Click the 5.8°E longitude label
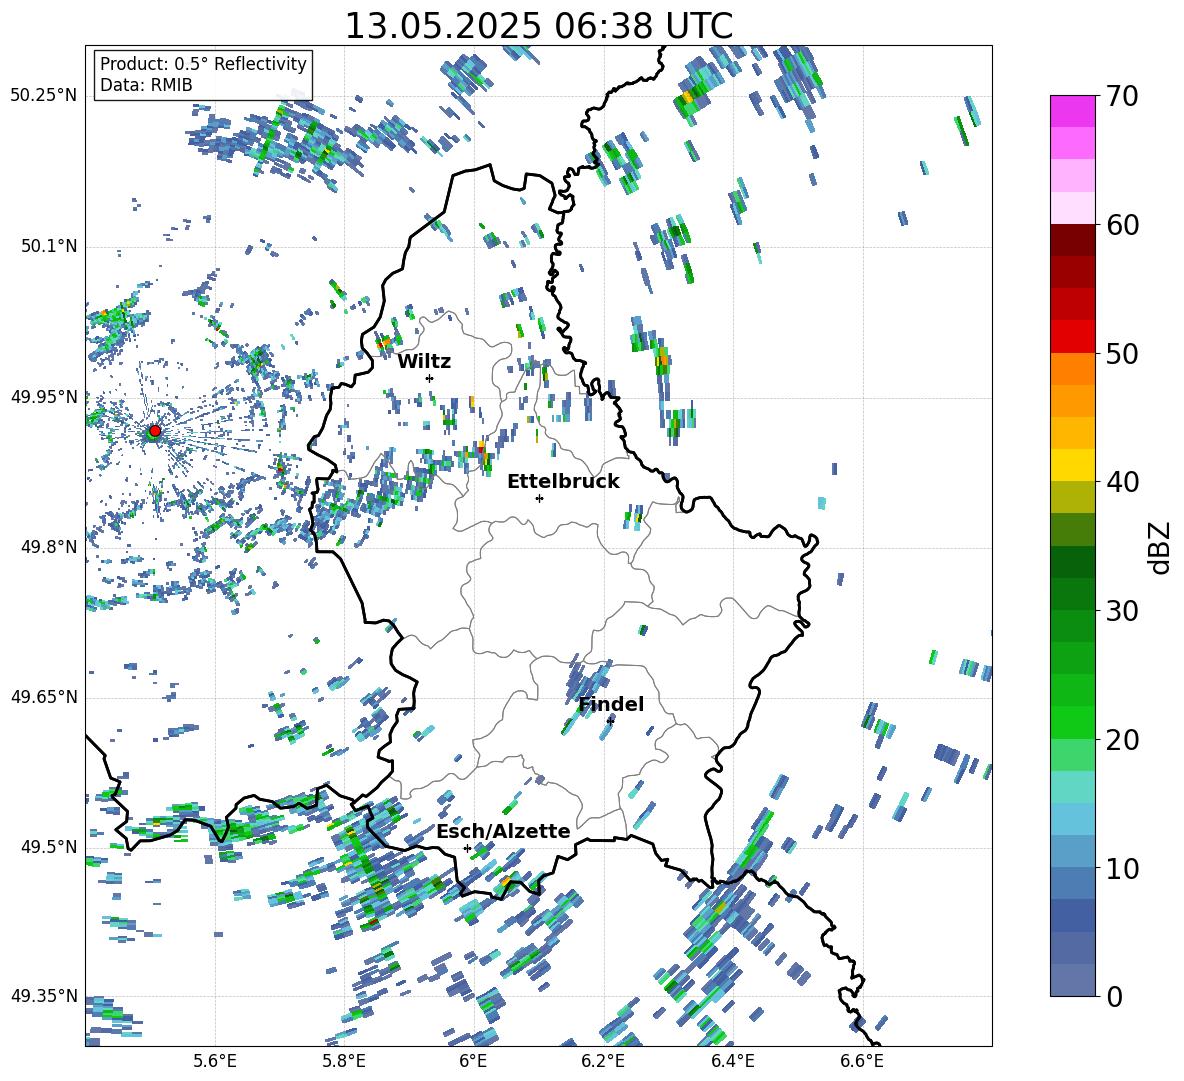Viewport: 1184px width, 1081px height. click(344, 1061)
